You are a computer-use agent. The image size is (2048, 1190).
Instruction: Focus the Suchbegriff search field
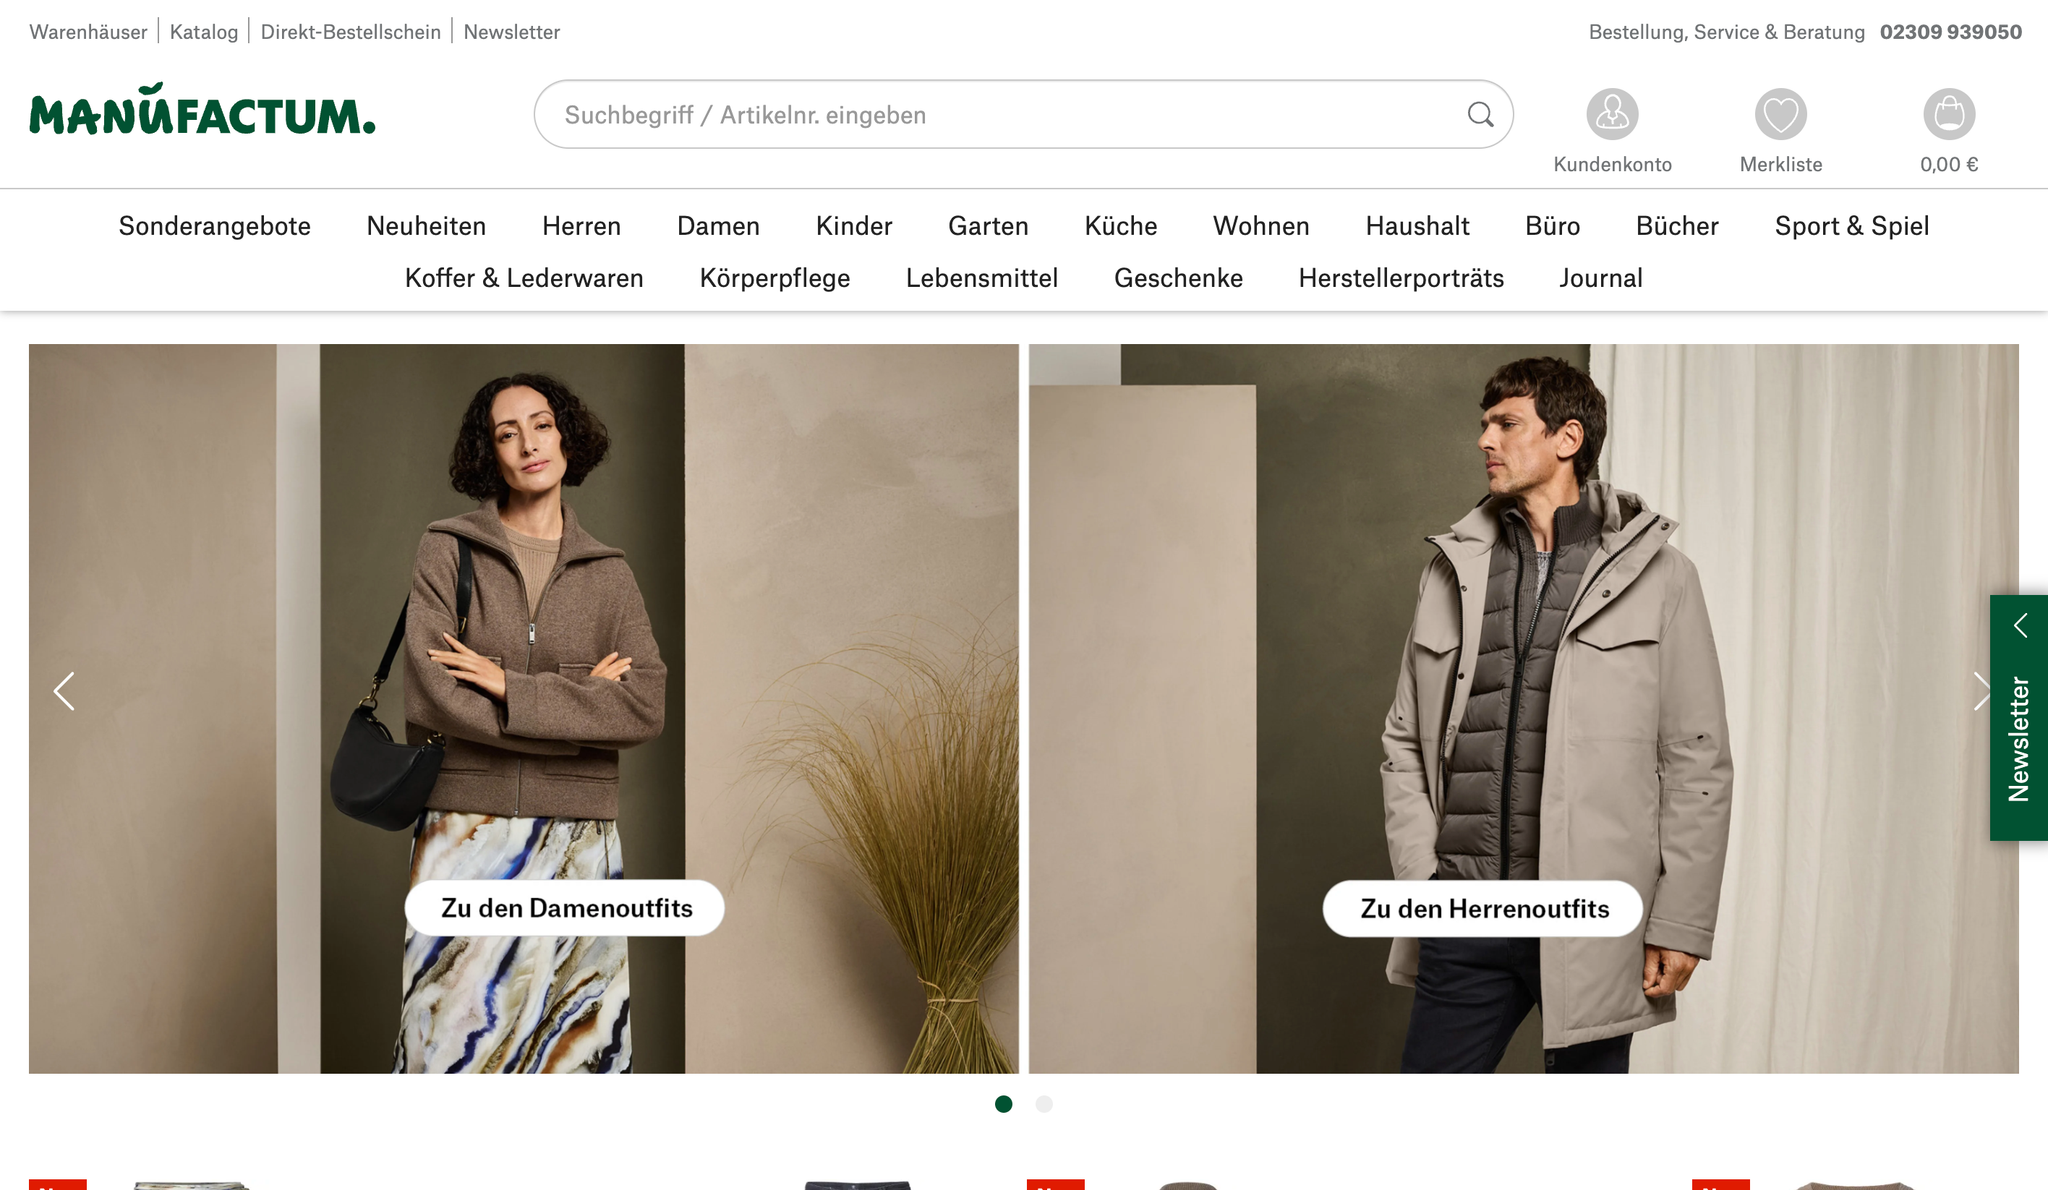tap(1000, 115)
